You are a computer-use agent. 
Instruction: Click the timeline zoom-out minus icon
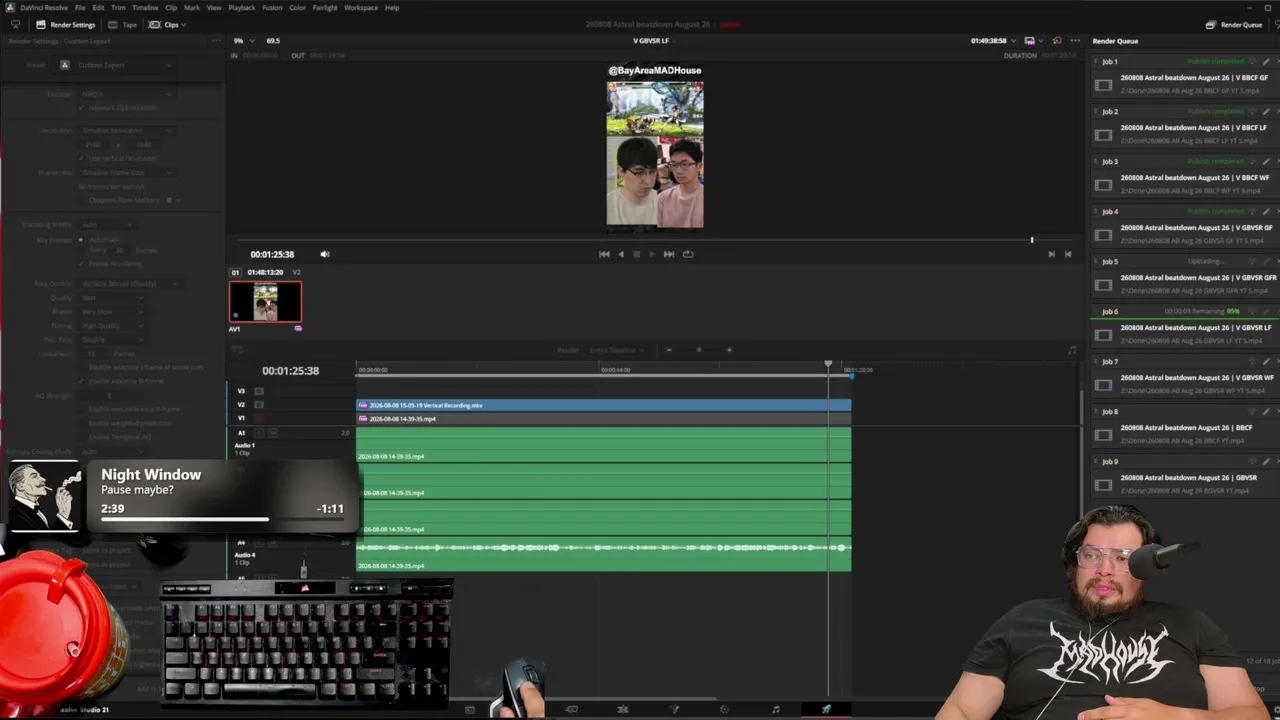tap(669, 350)
